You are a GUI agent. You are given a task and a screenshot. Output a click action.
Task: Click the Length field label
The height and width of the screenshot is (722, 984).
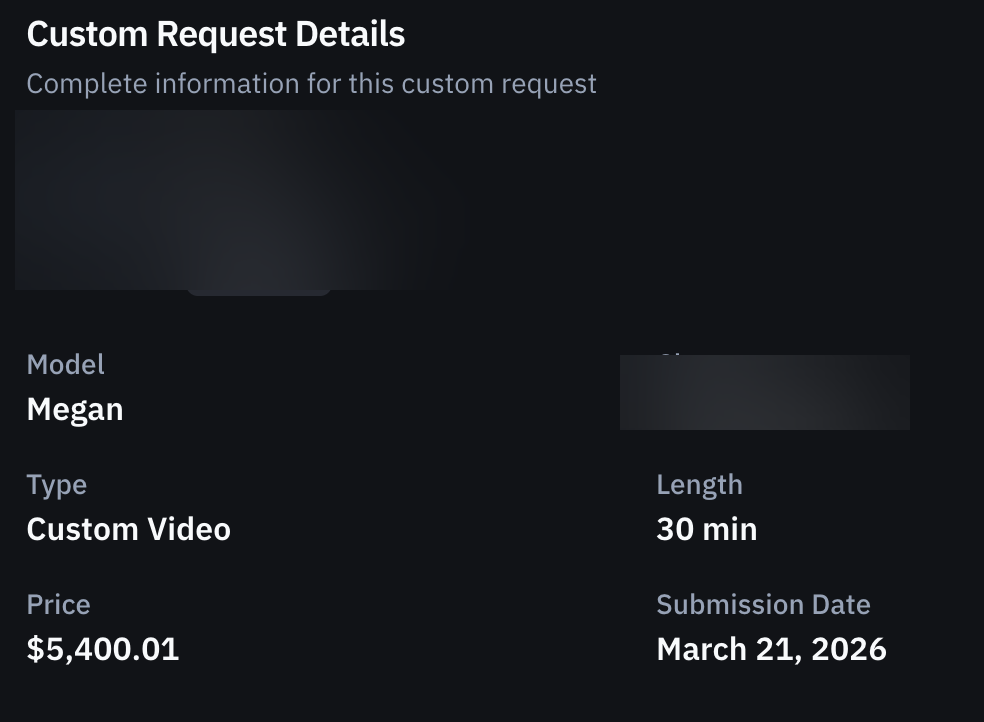click(700, 484)
